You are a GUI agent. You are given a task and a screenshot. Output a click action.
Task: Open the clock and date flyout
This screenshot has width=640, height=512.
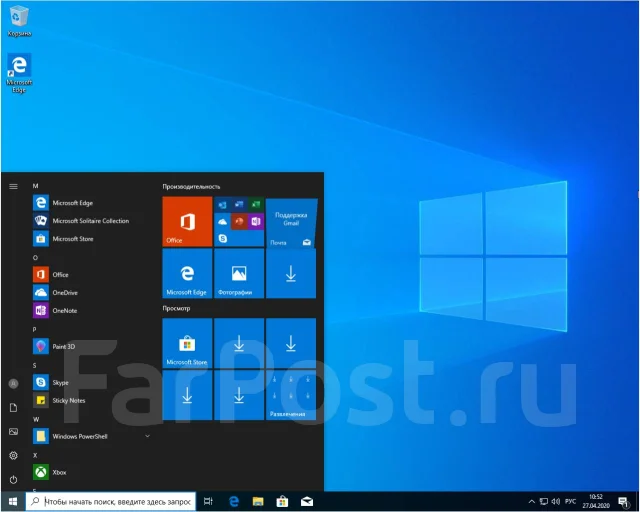[596, 502]
